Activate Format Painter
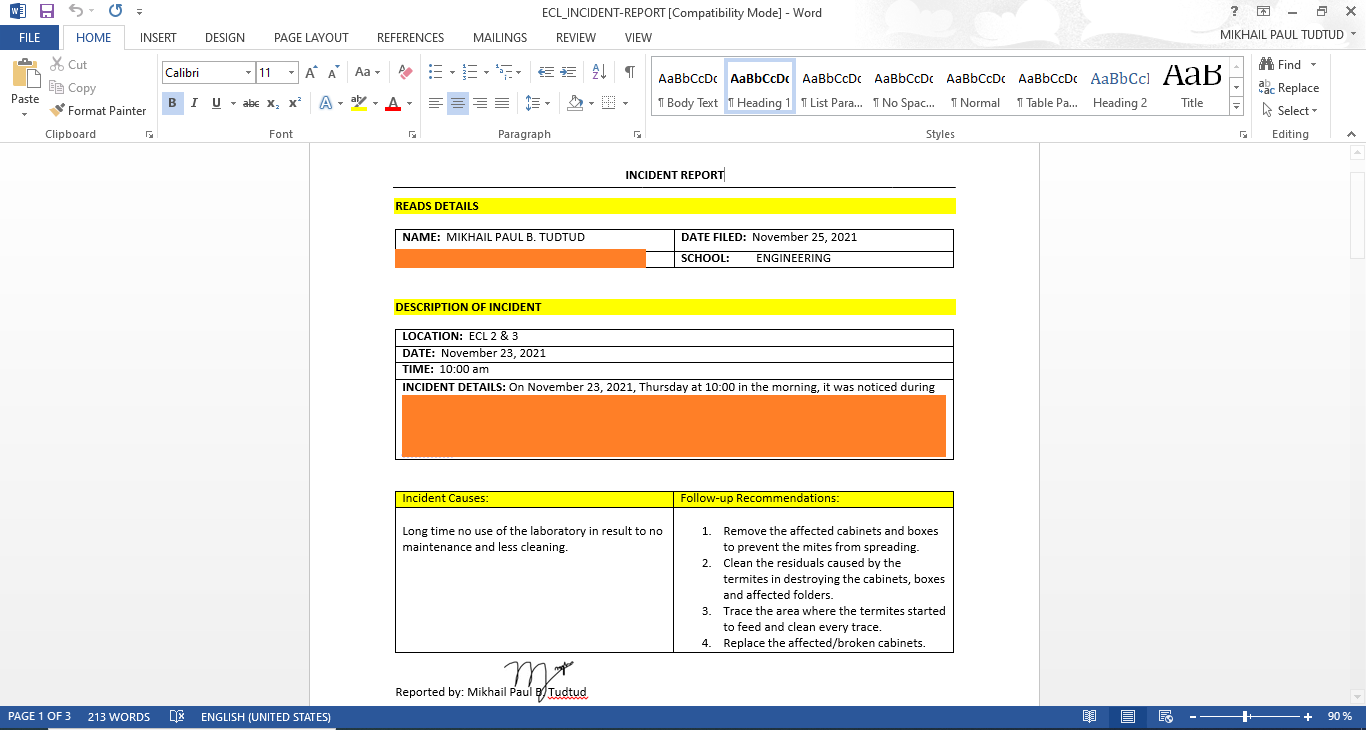Image resolution: width=1366 pixels, height=730 pixels. click(98, 111)
